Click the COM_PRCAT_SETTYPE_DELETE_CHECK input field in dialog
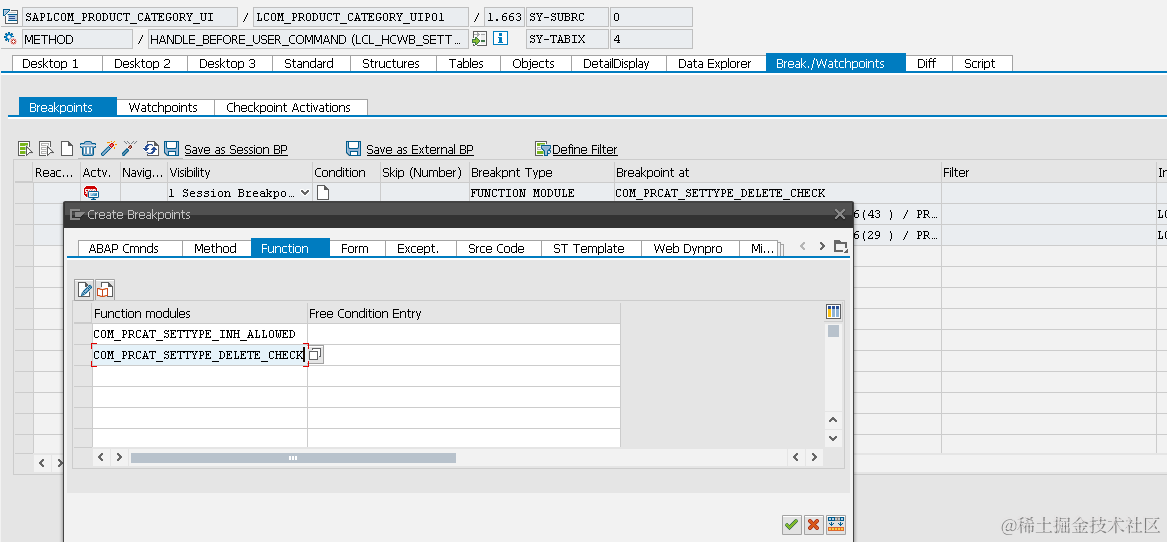 pyautogui.click(x=199, y=355)
